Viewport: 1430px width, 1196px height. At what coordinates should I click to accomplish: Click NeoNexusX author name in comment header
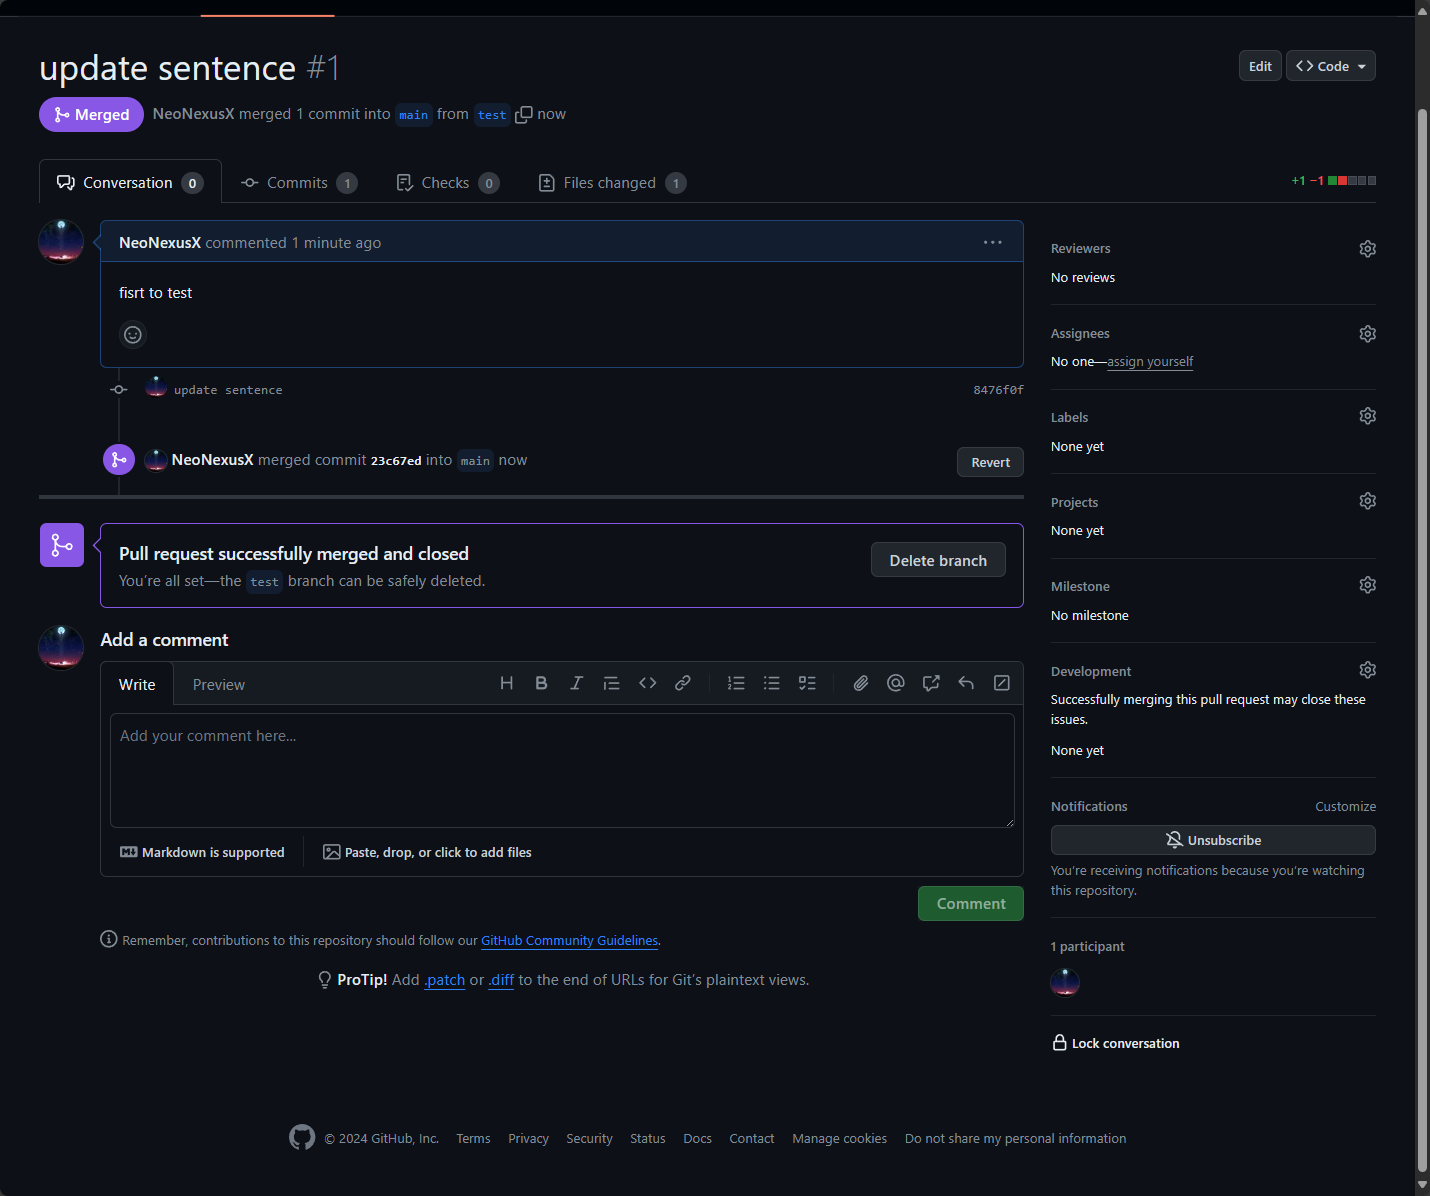click(x=160, y=242)
